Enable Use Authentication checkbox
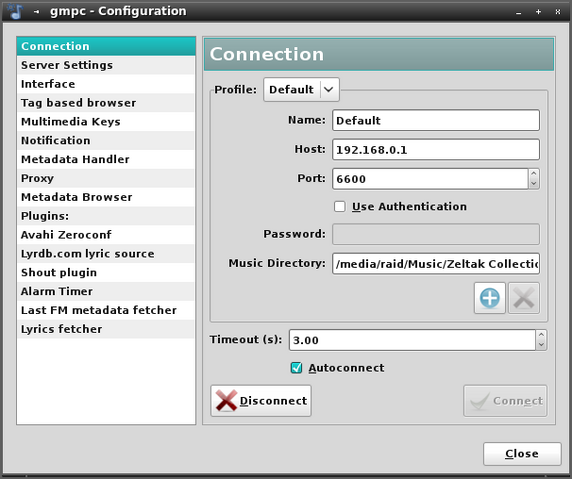This screenshot has height=479, width=572. tap(340, 206)
